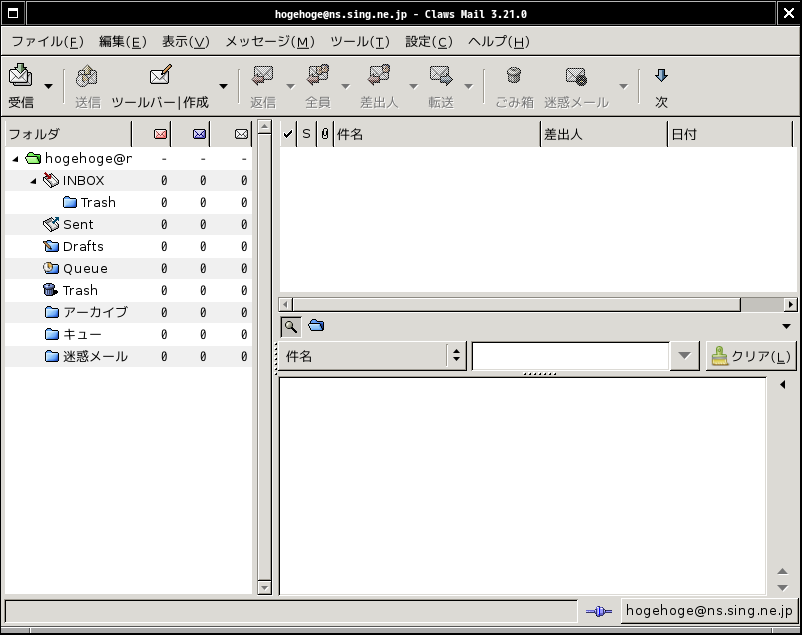Sort by the 日付 column header
The image size is (802, 635).
pyautogui.click(x=730, y=134)
